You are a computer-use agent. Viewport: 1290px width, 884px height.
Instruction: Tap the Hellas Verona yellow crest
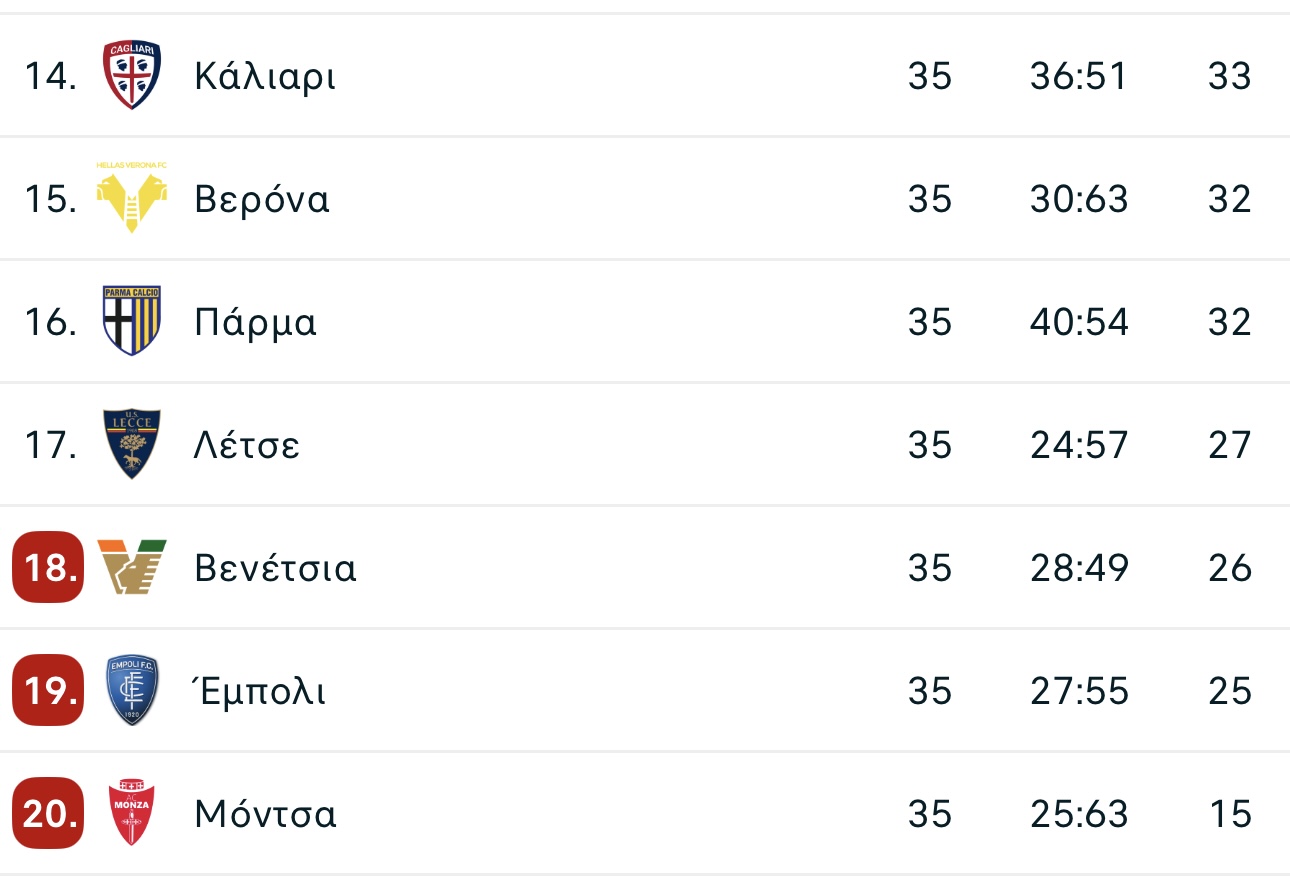(x=131, y=197)
